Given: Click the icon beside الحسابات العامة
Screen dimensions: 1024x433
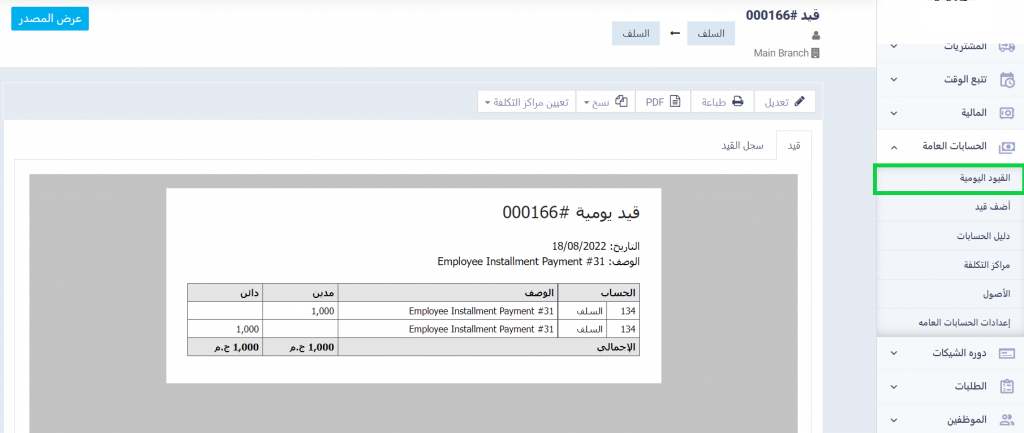Looking at the screenshot, I should coord(1006,147).
